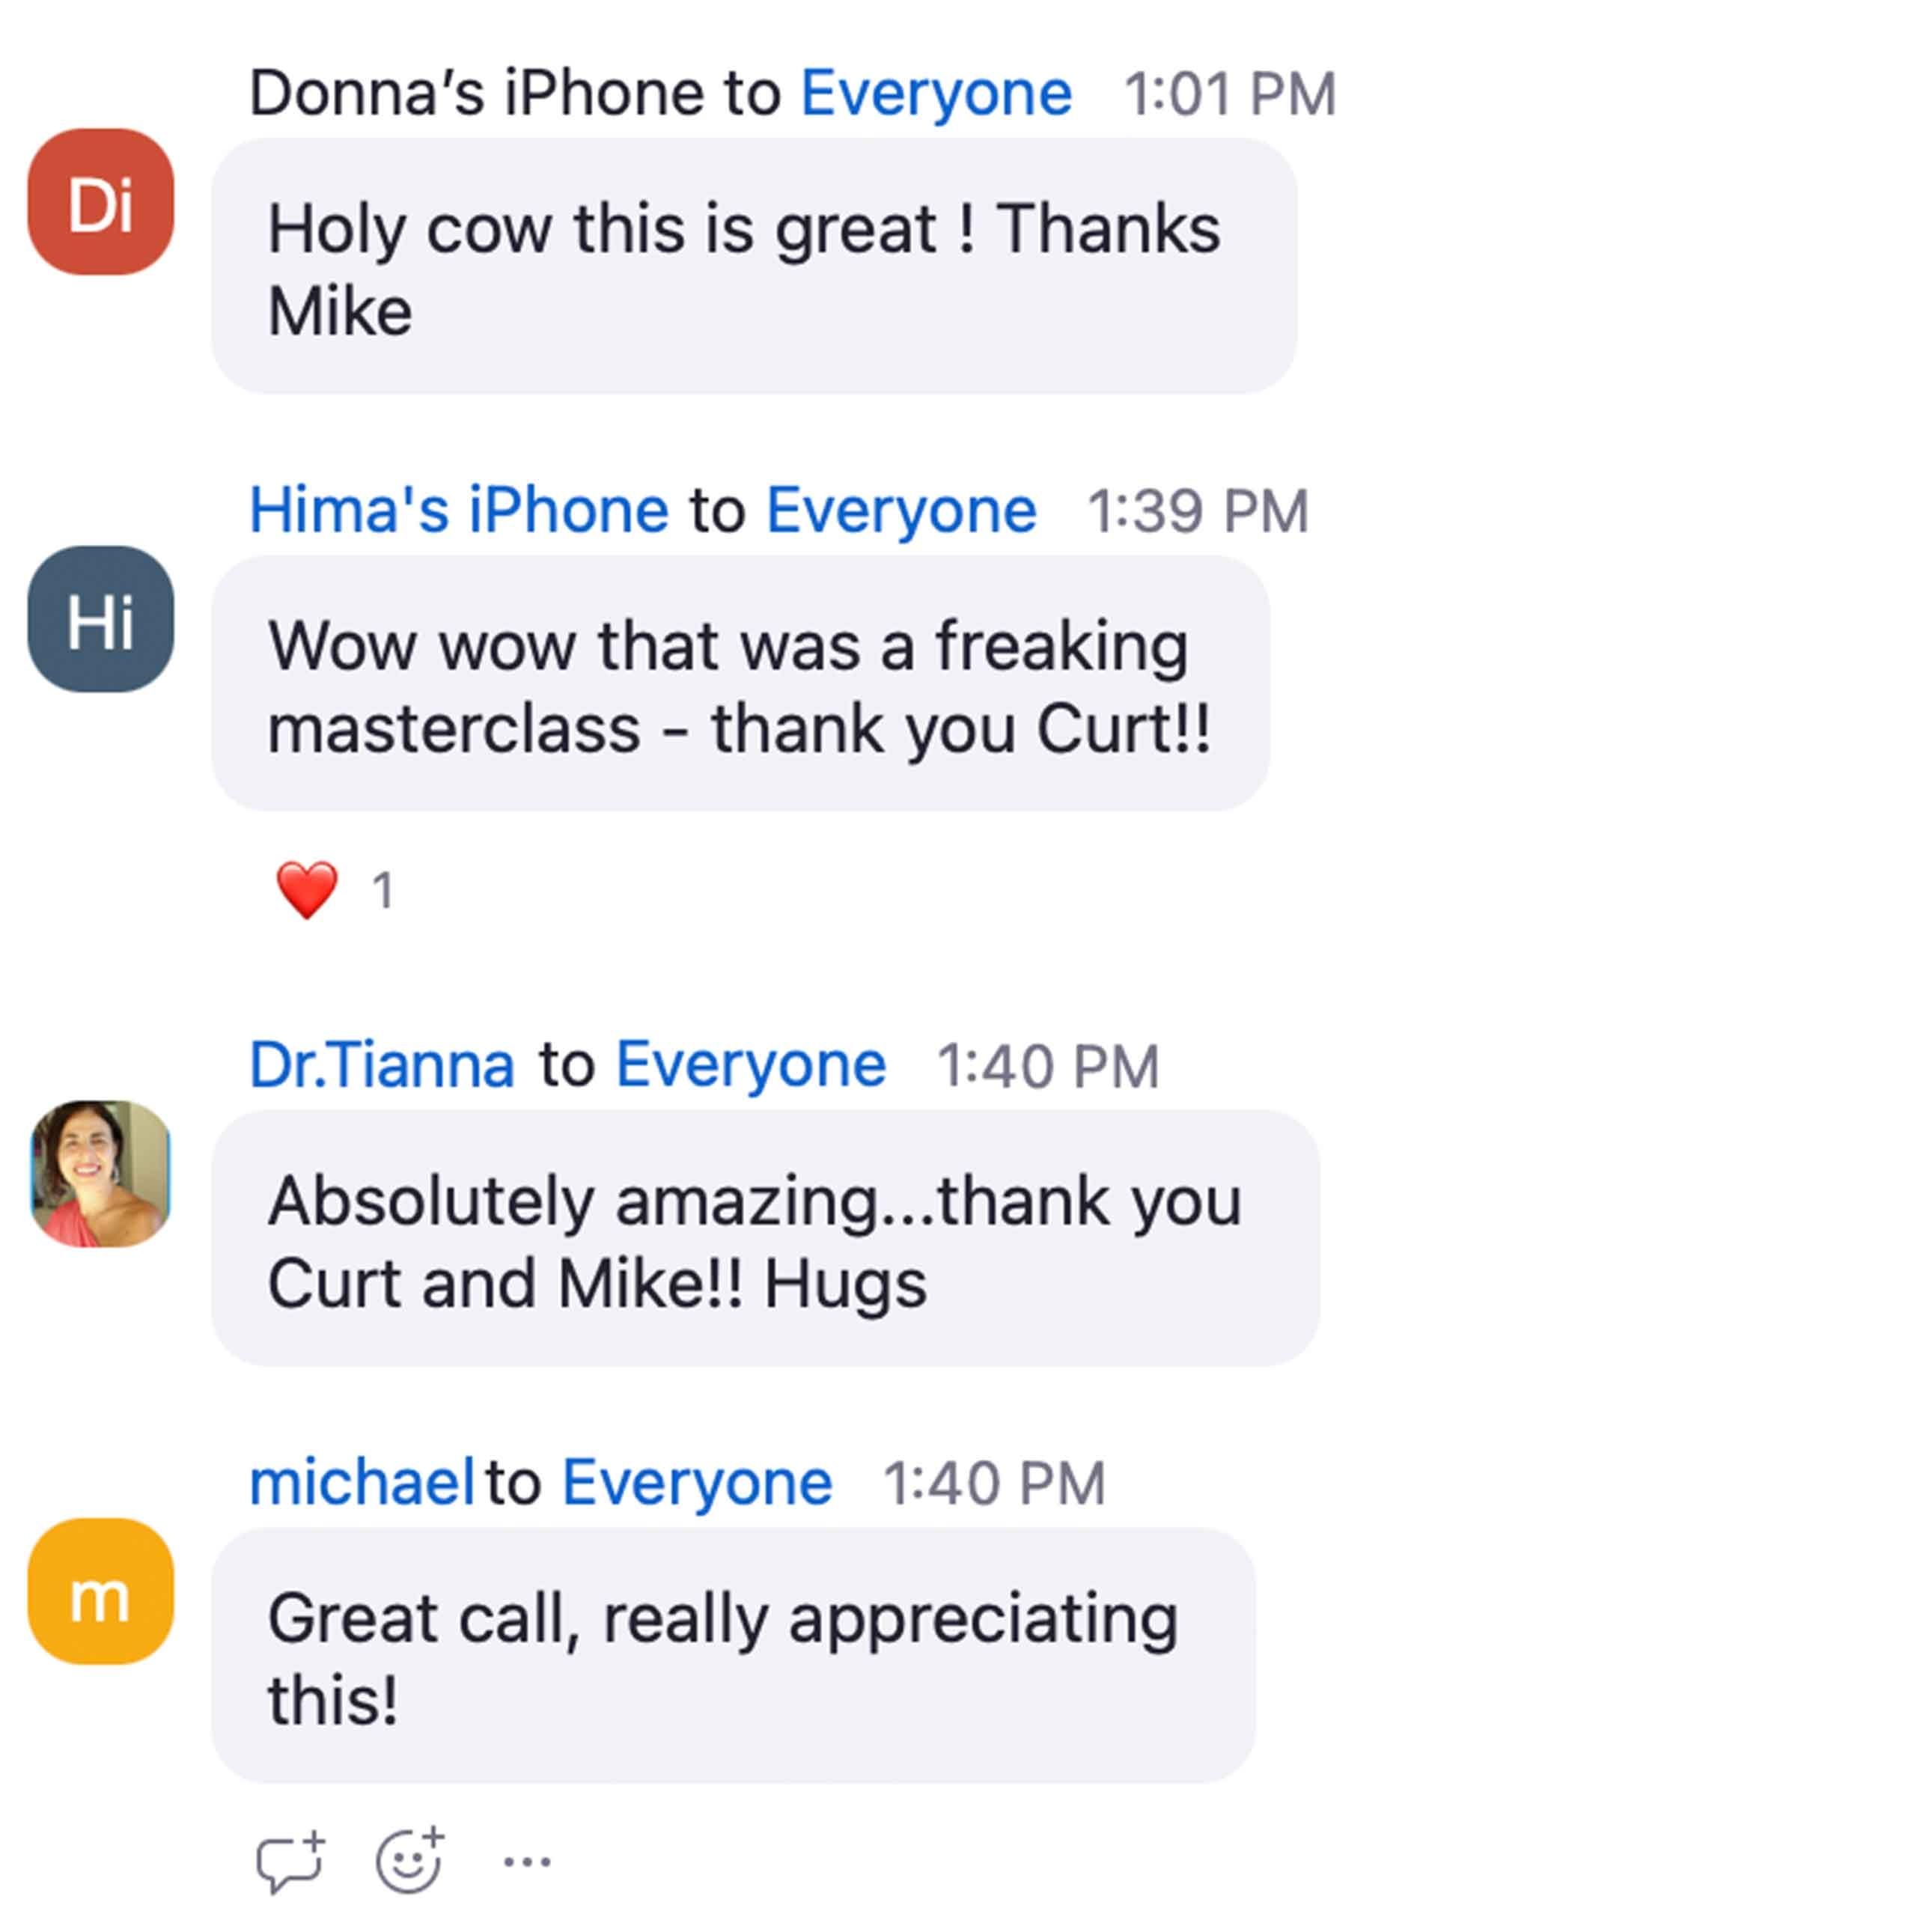Screen dimensions: 1932x1932
Task: Click the michael sender name
Action: pos(361,1482)
